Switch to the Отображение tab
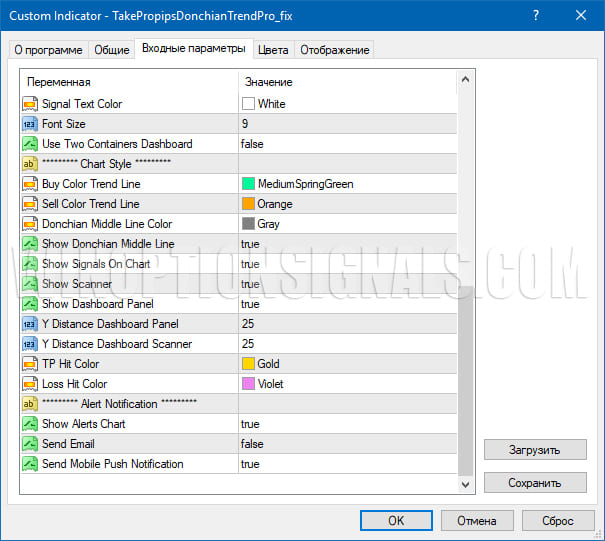Image resolution: width=605 pixels, height=541 pixels. (334, 50)
